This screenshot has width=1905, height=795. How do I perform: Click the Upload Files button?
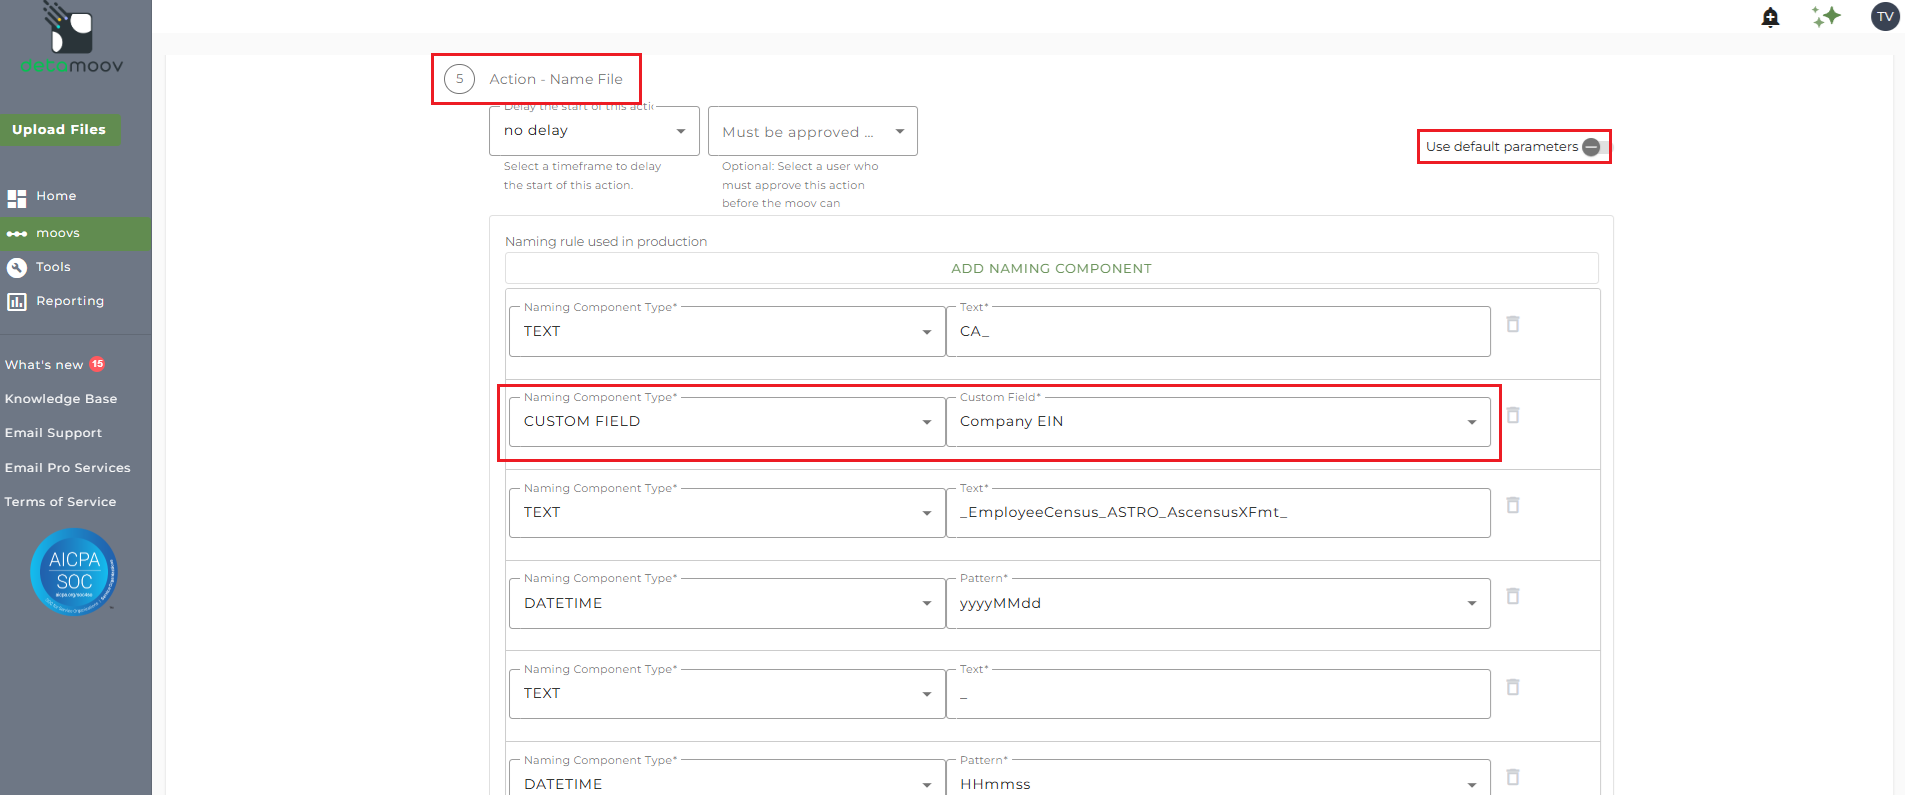tap(59, 129)
